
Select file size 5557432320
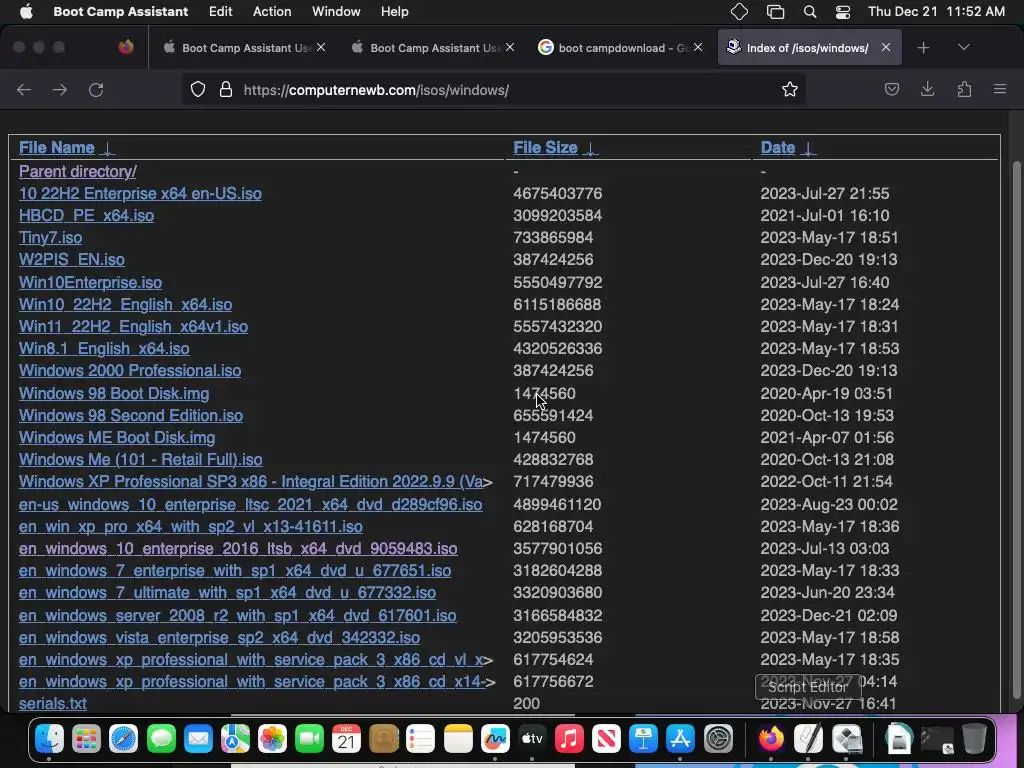(x=558, y=327)
